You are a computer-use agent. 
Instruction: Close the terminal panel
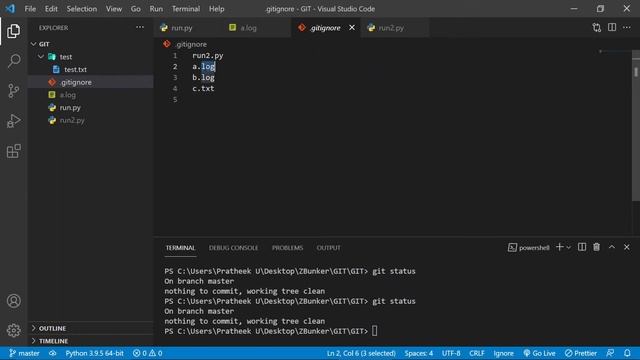627,247
